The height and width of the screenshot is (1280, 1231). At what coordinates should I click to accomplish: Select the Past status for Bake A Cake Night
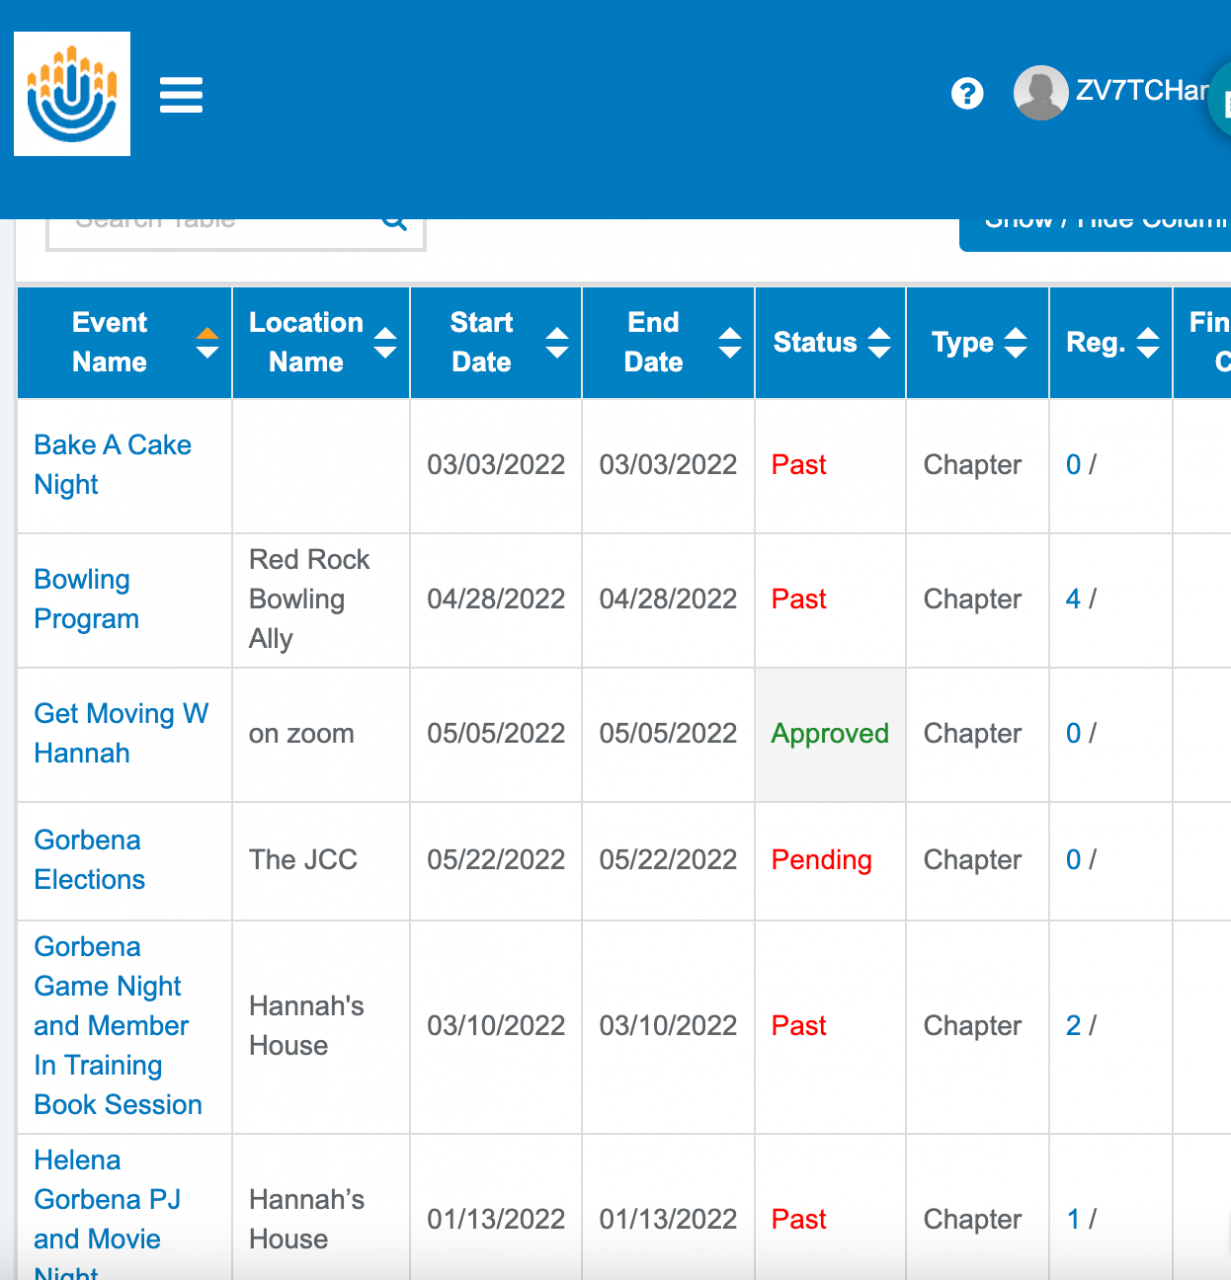[x=799, y=465]
